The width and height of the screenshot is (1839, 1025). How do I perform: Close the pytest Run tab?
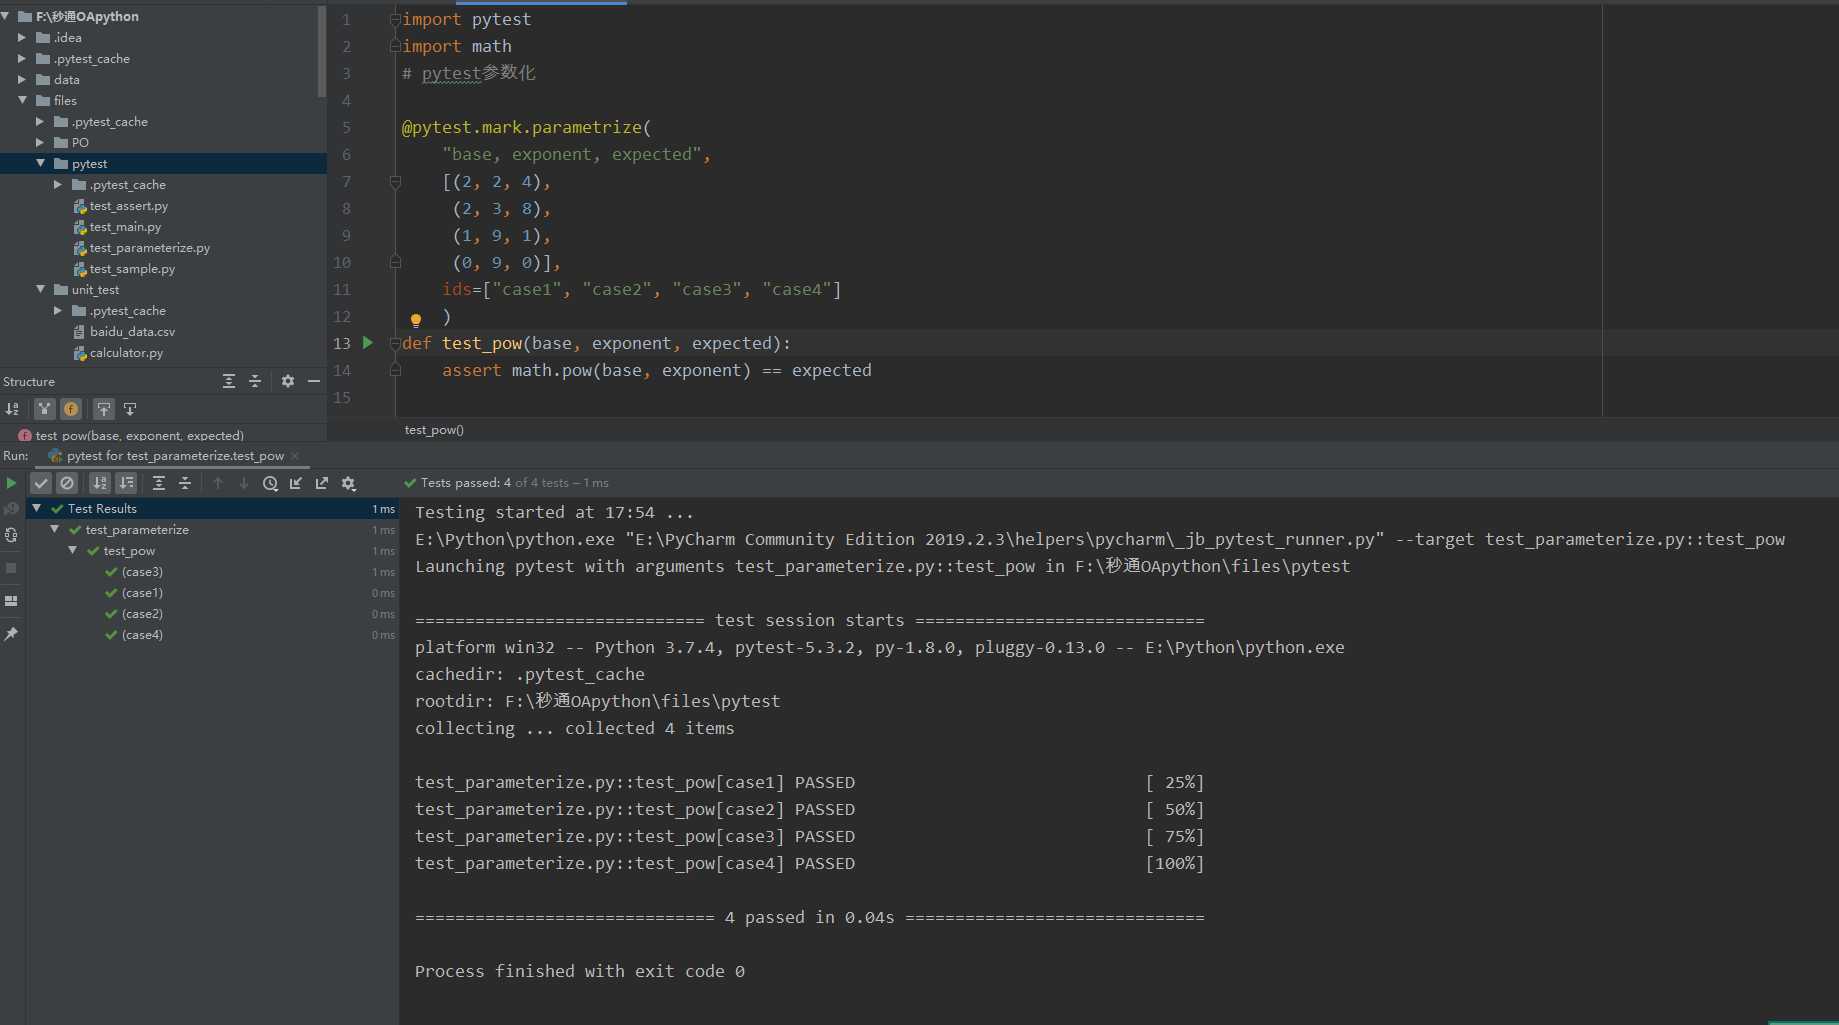tap(295, 456)
